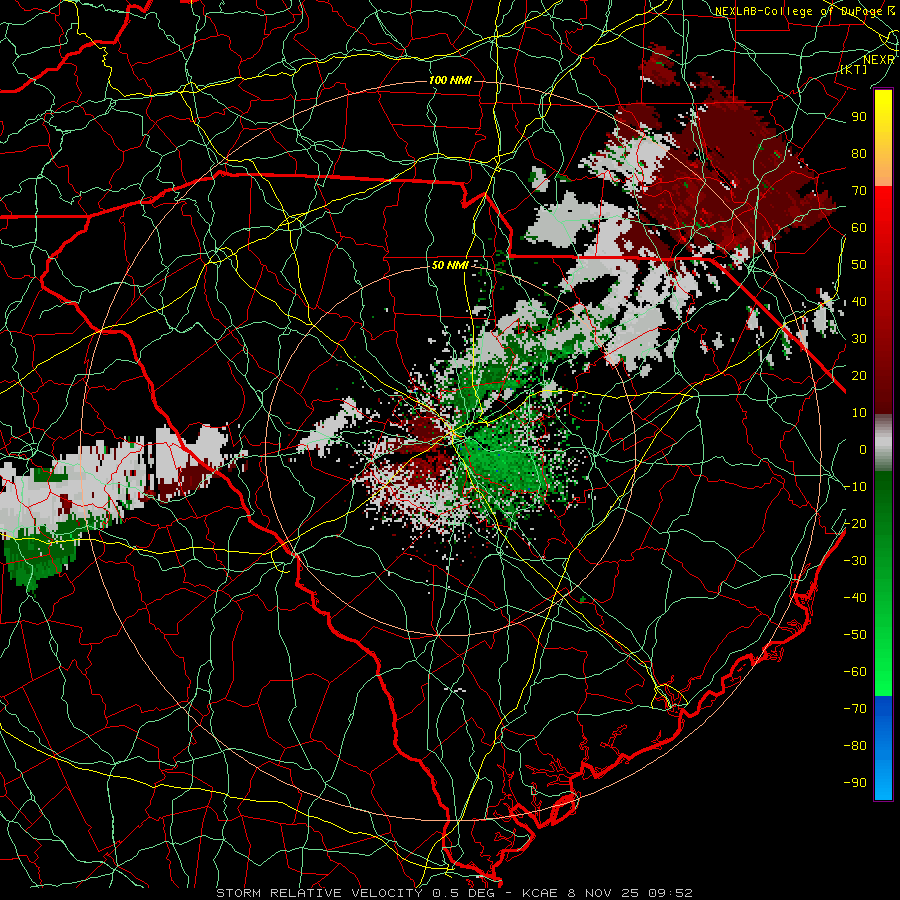The image size is (900, 900).
Task: Pick the light blue bottom color bar segment
Action: point(883,781)
